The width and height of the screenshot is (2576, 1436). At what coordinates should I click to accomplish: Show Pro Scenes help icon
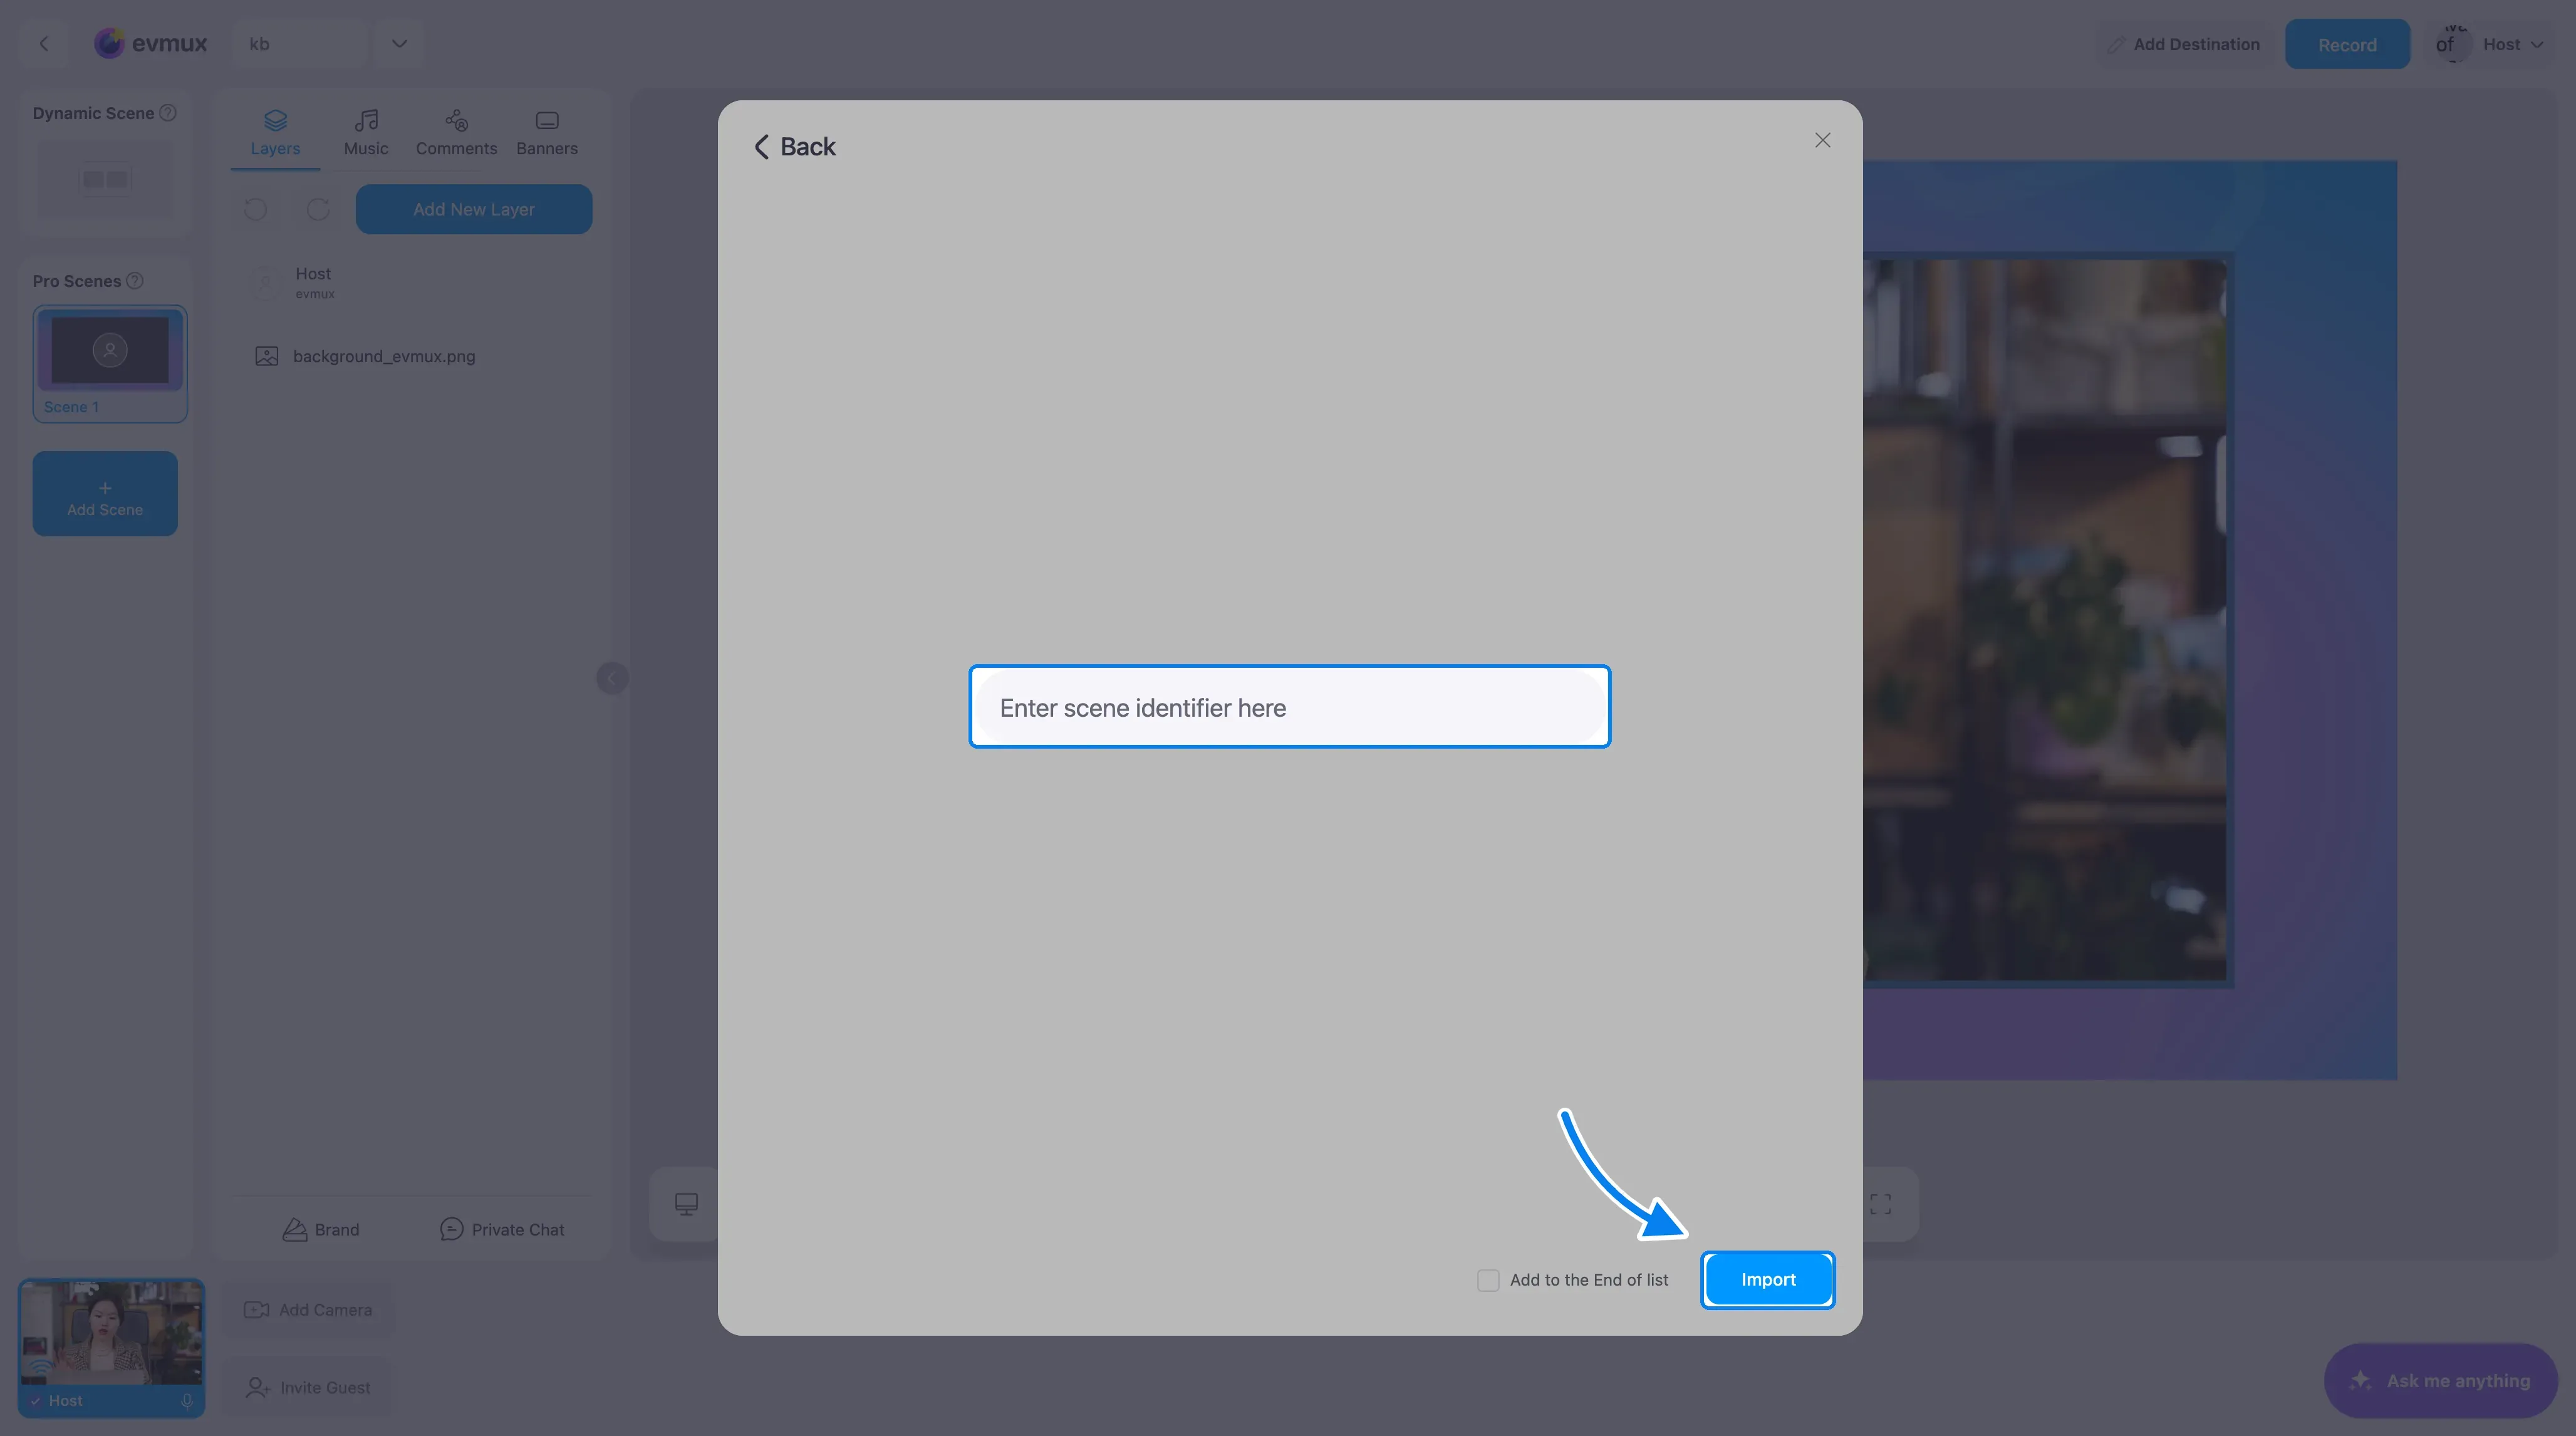pyautogui.click(x=135, y=281)
